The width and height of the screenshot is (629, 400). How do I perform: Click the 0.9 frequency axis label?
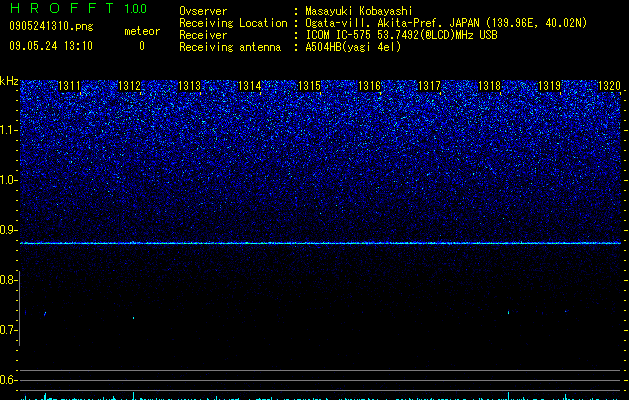click(x=8, y=230)
